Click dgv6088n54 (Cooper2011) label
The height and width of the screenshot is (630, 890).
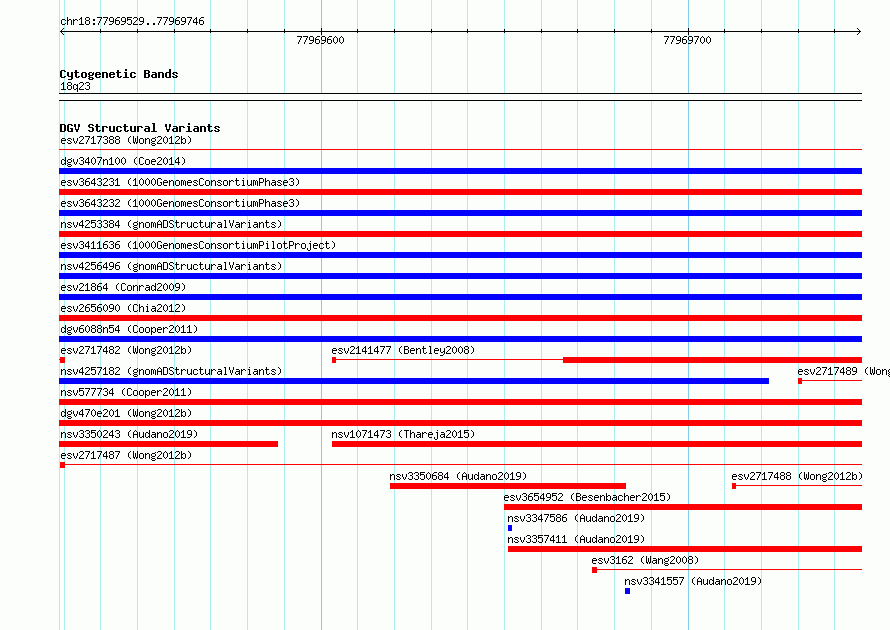[x=129, y=329]
